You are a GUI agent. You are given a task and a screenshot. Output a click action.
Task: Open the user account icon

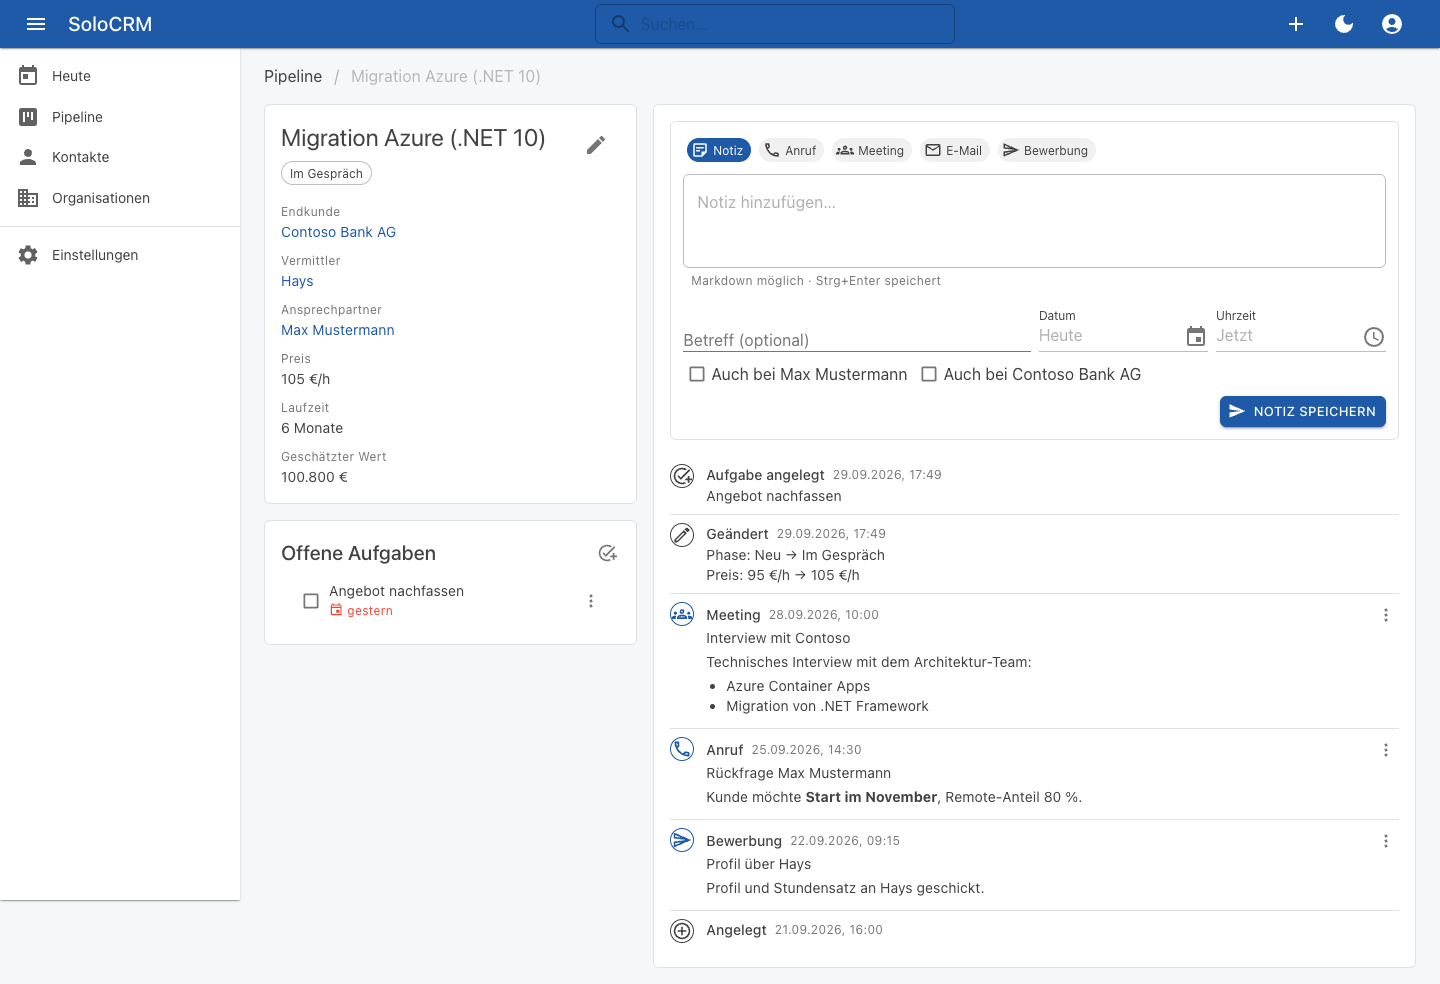[x=1392, y=24]
